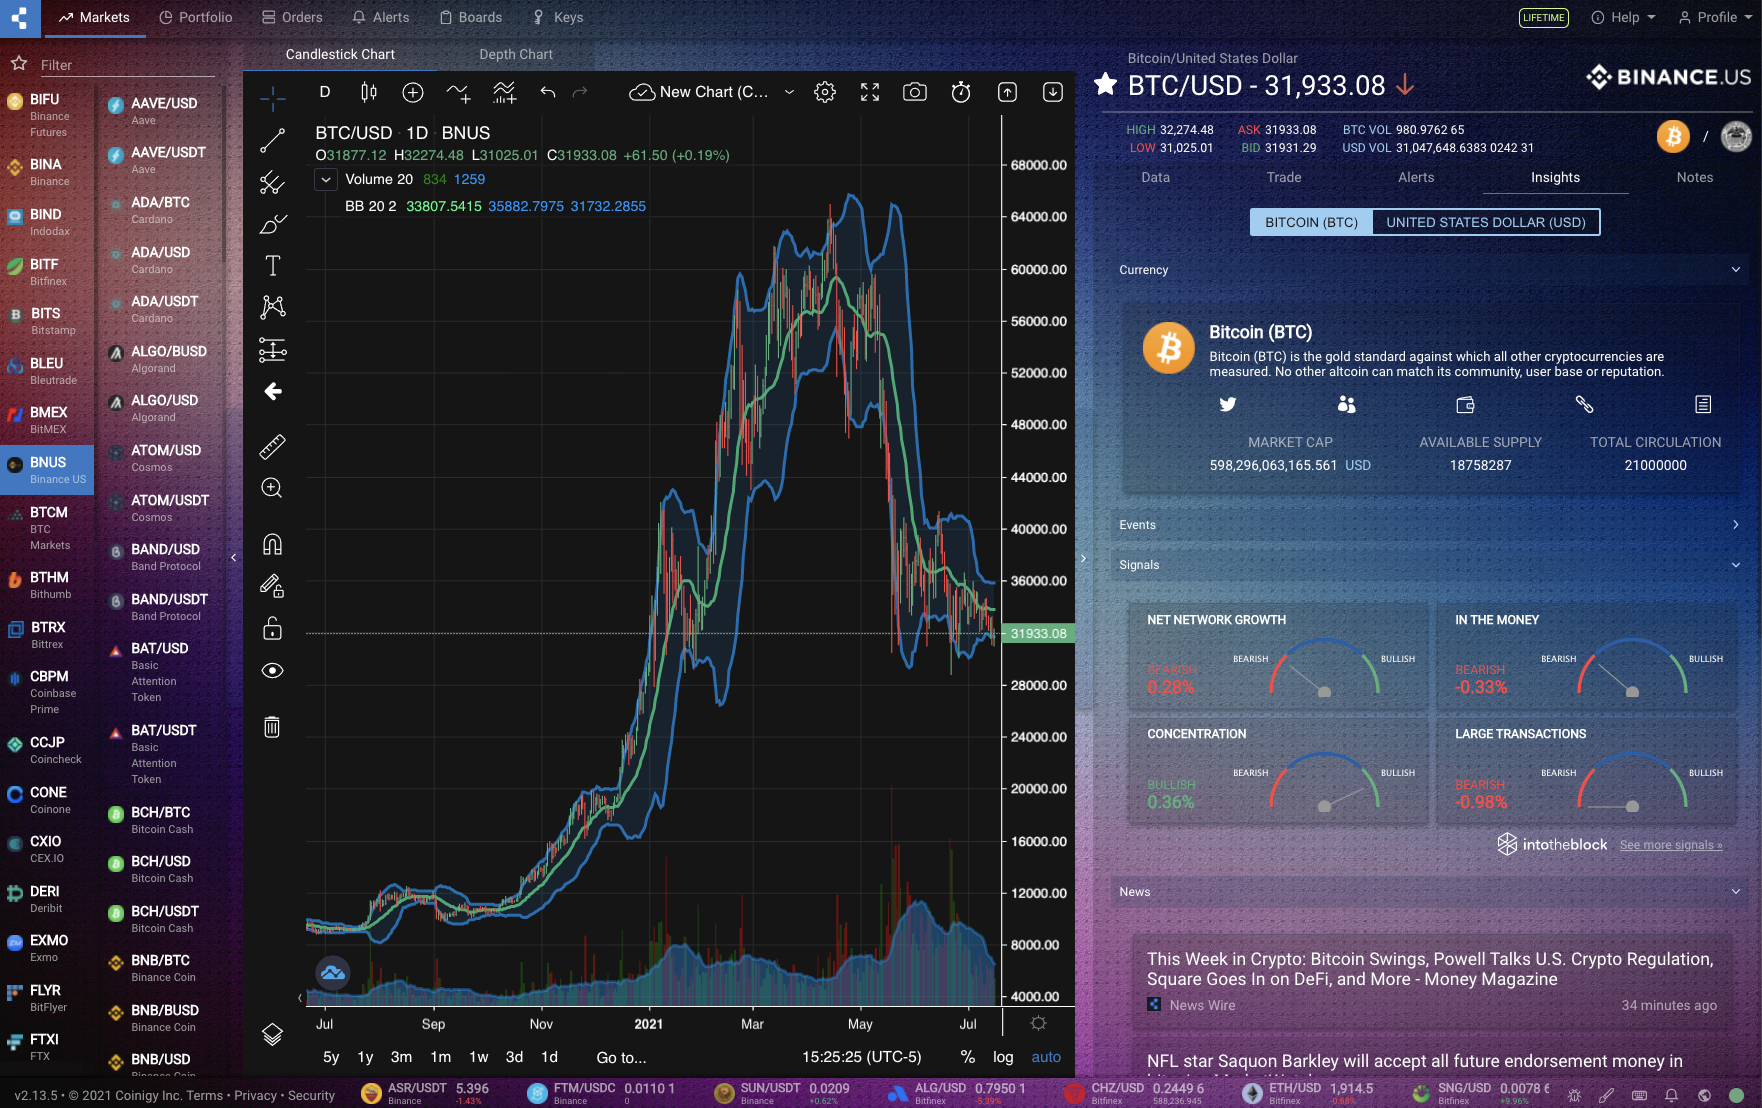This screenshot has height=1108, width=1762.
Task: Toggle percent scale on chart
Action: (x=968, y=1057)
